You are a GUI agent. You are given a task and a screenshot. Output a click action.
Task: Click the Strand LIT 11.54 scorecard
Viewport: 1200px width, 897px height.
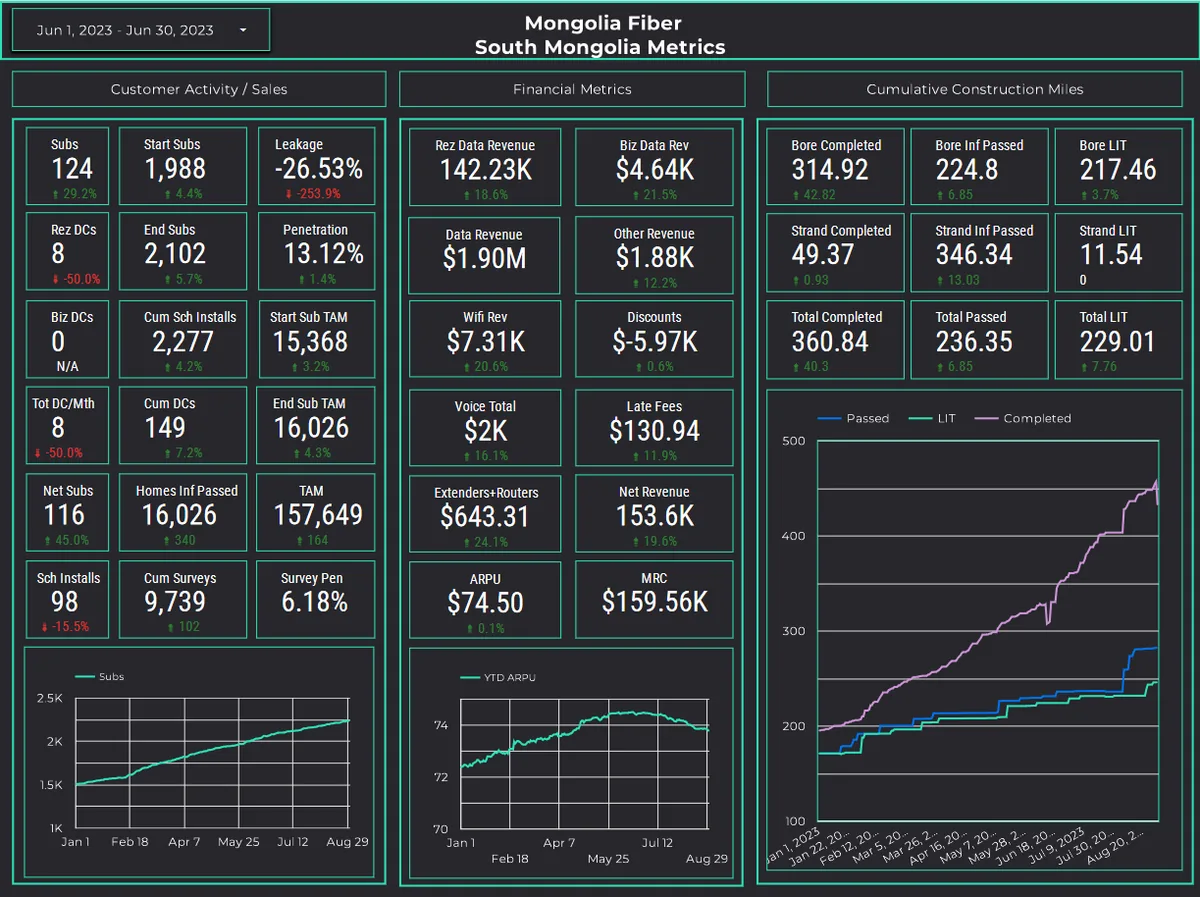click(1117, 253)
